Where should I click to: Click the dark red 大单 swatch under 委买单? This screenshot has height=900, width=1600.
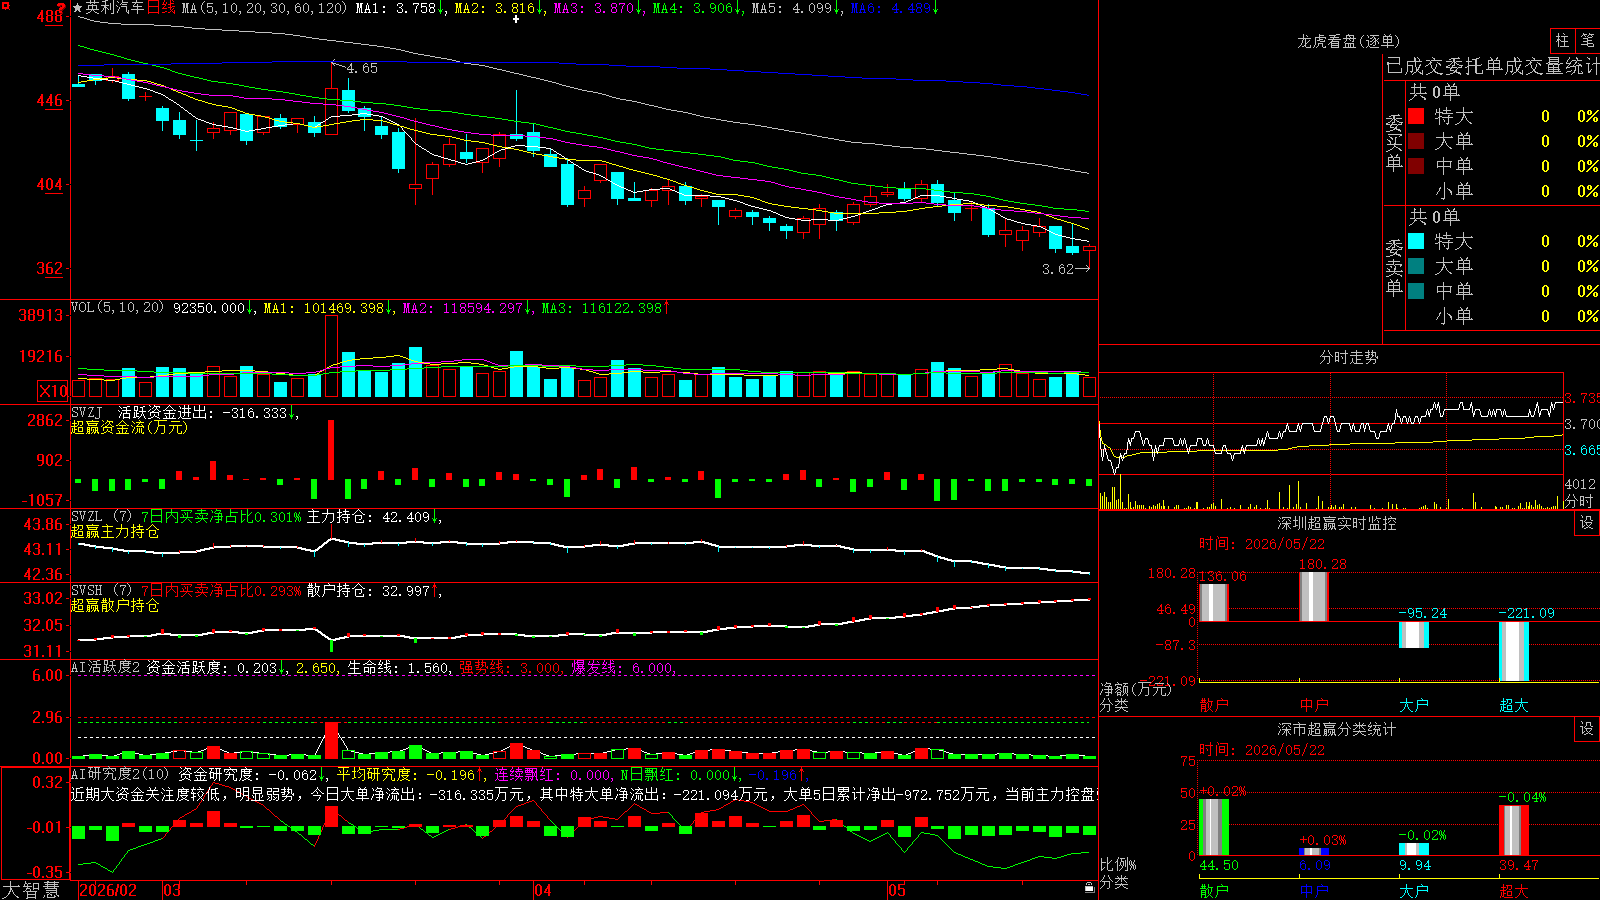point(1416,141)
